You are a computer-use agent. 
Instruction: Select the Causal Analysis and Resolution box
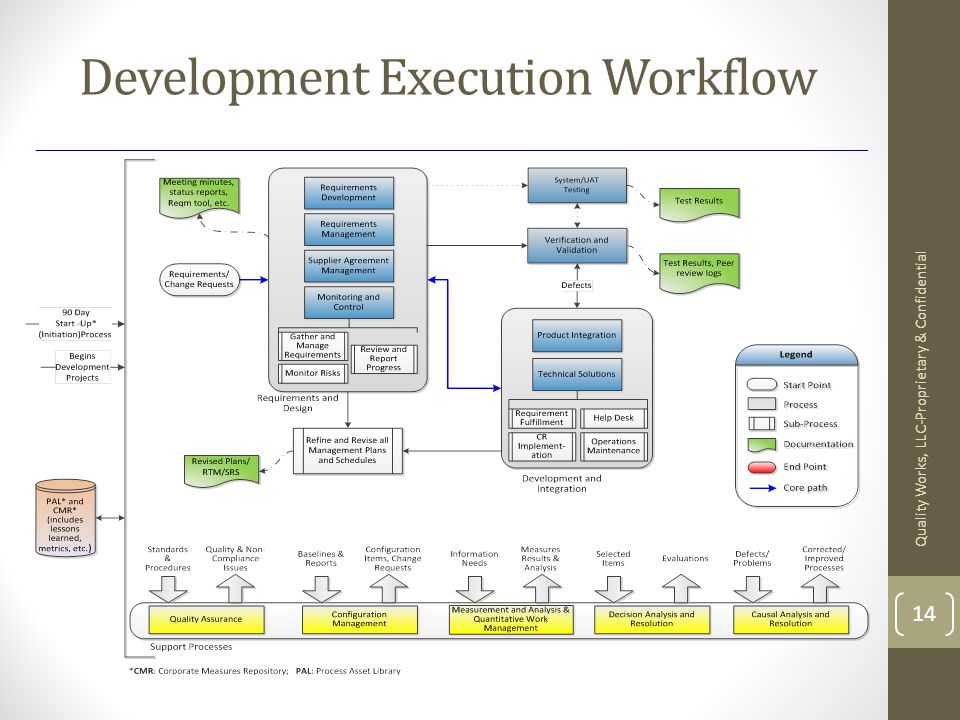coord(790,620)
